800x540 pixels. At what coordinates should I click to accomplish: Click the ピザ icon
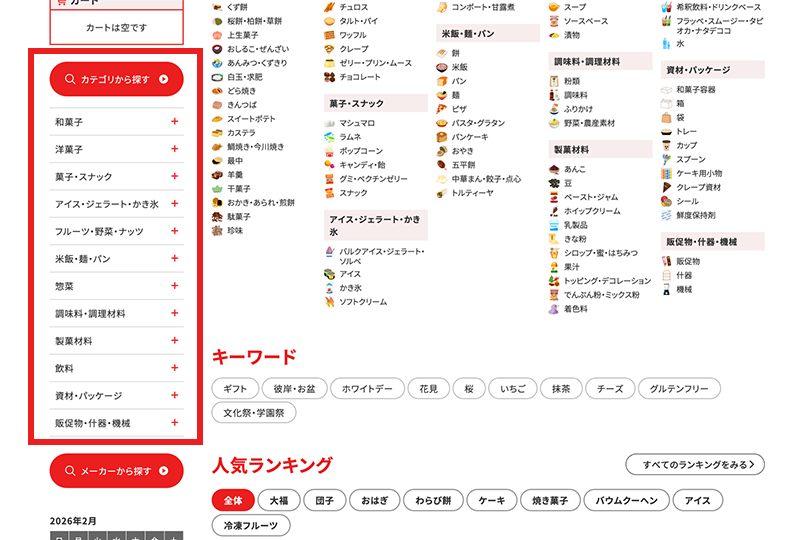point(442,109)
